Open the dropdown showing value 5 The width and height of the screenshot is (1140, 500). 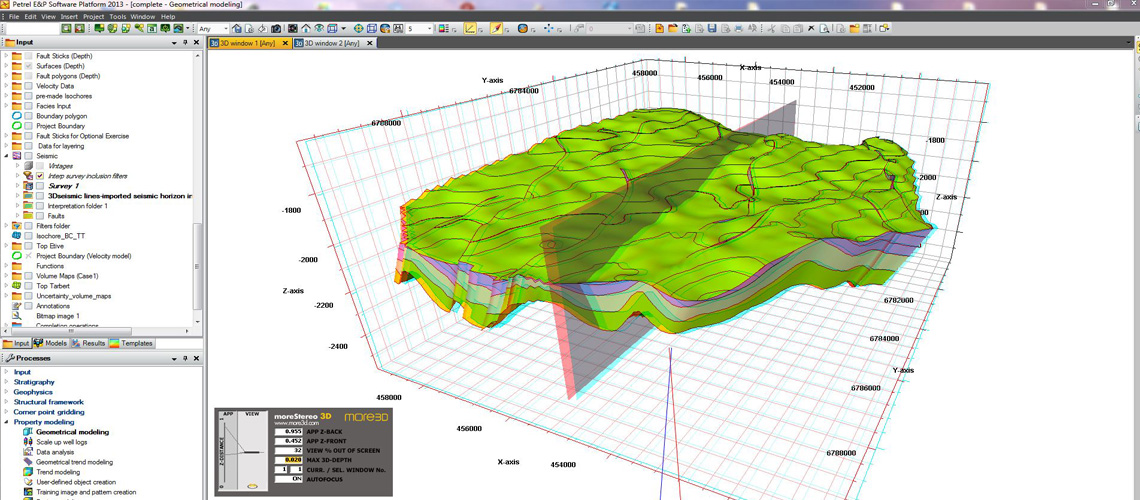(420, 28)
